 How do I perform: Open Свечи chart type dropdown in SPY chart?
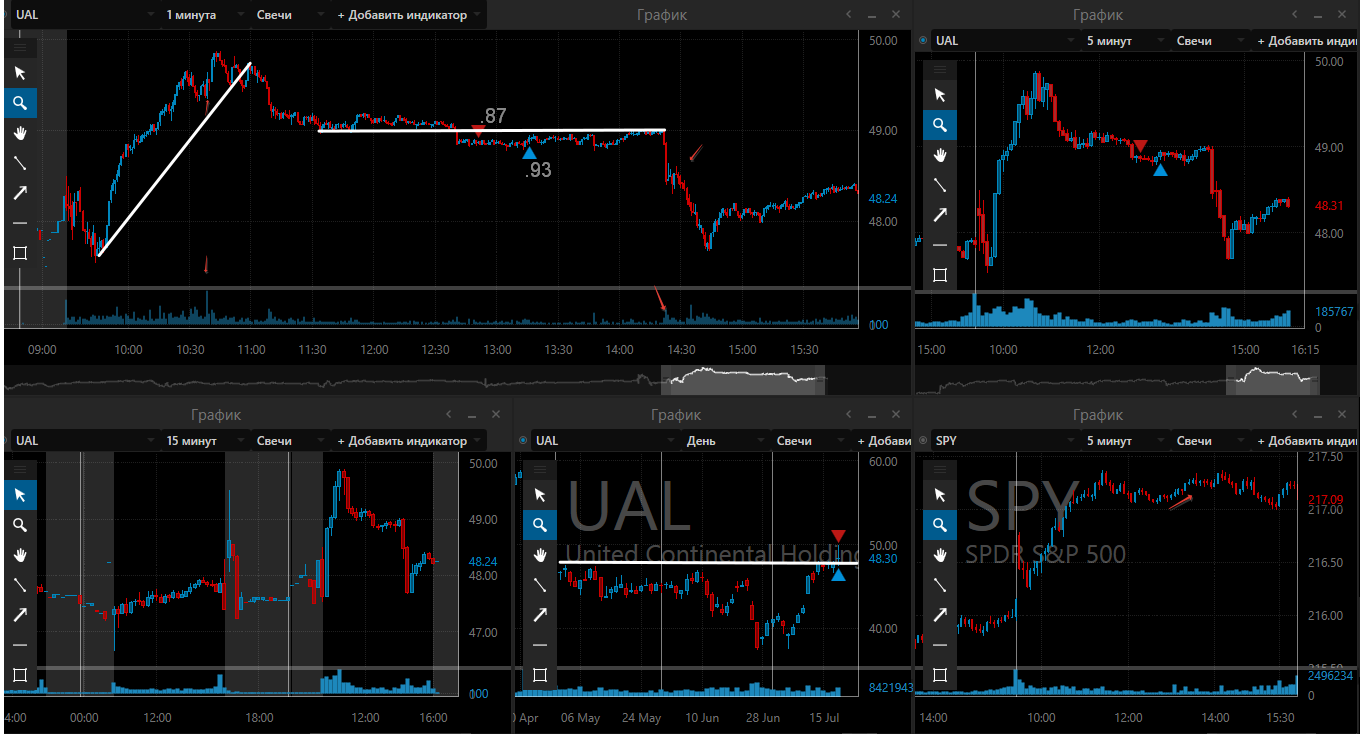(x=1210, y=441)
